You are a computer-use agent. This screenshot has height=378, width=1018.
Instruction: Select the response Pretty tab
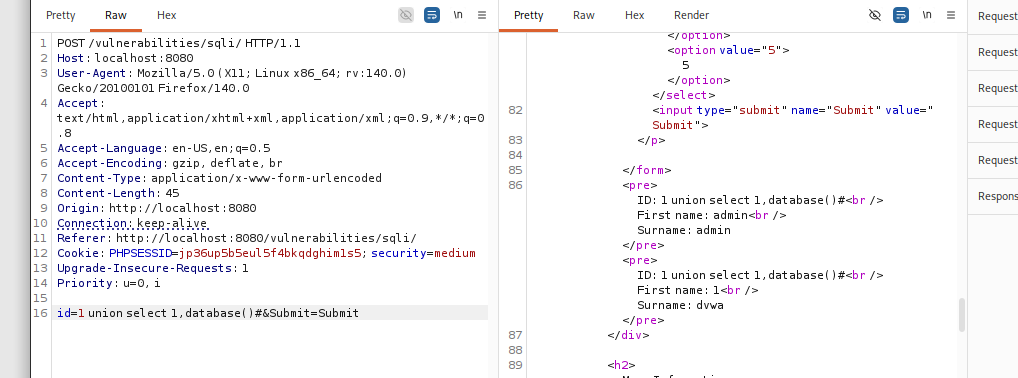[528, 15]
